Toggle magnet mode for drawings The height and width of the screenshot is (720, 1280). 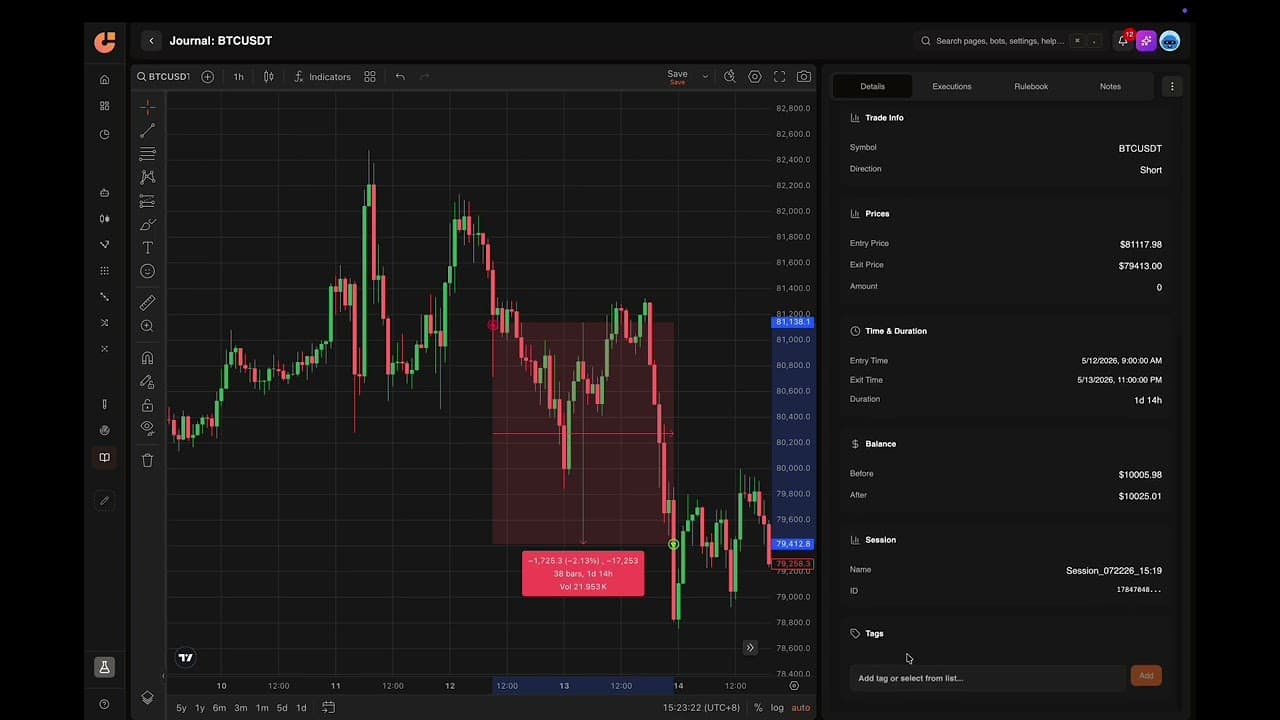click(147, 357)
